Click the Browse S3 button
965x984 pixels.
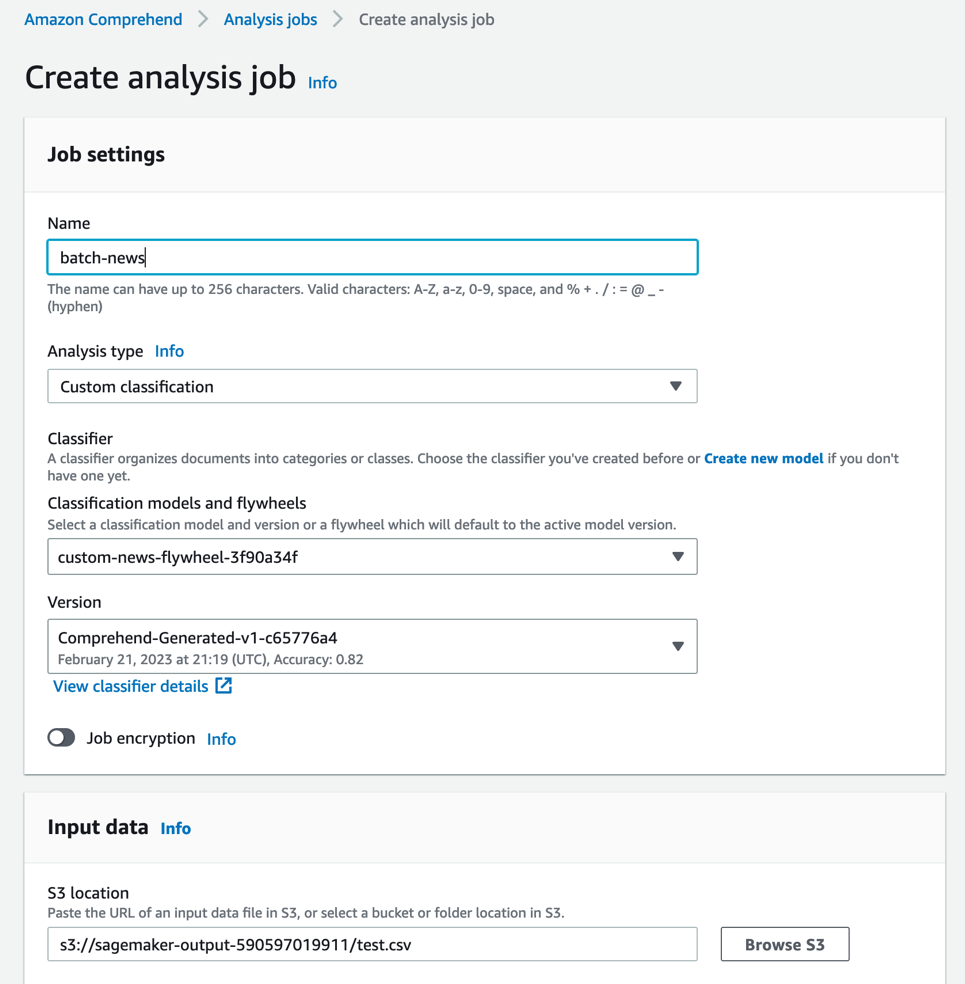[x=784, y=944]
